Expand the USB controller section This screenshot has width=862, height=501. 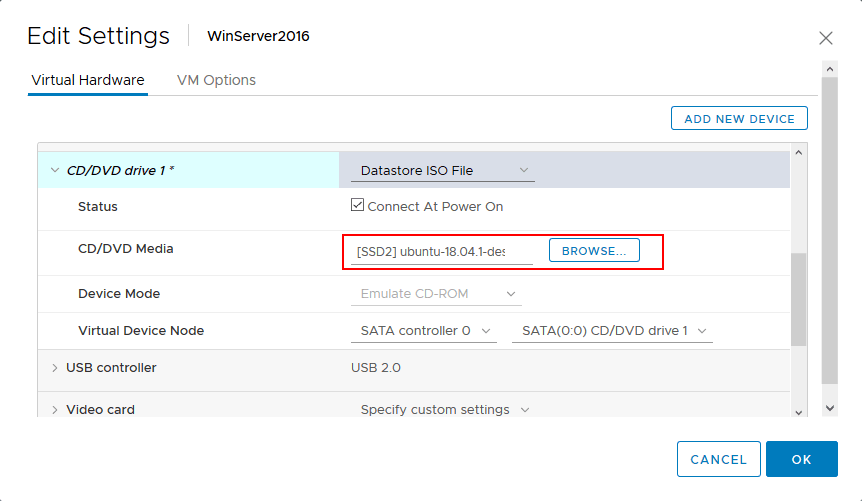(x=54, y=368)
